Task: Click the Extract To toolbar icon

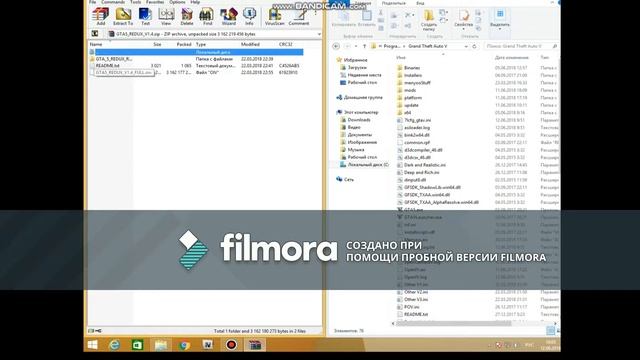Action: click(x=123, y=17)
